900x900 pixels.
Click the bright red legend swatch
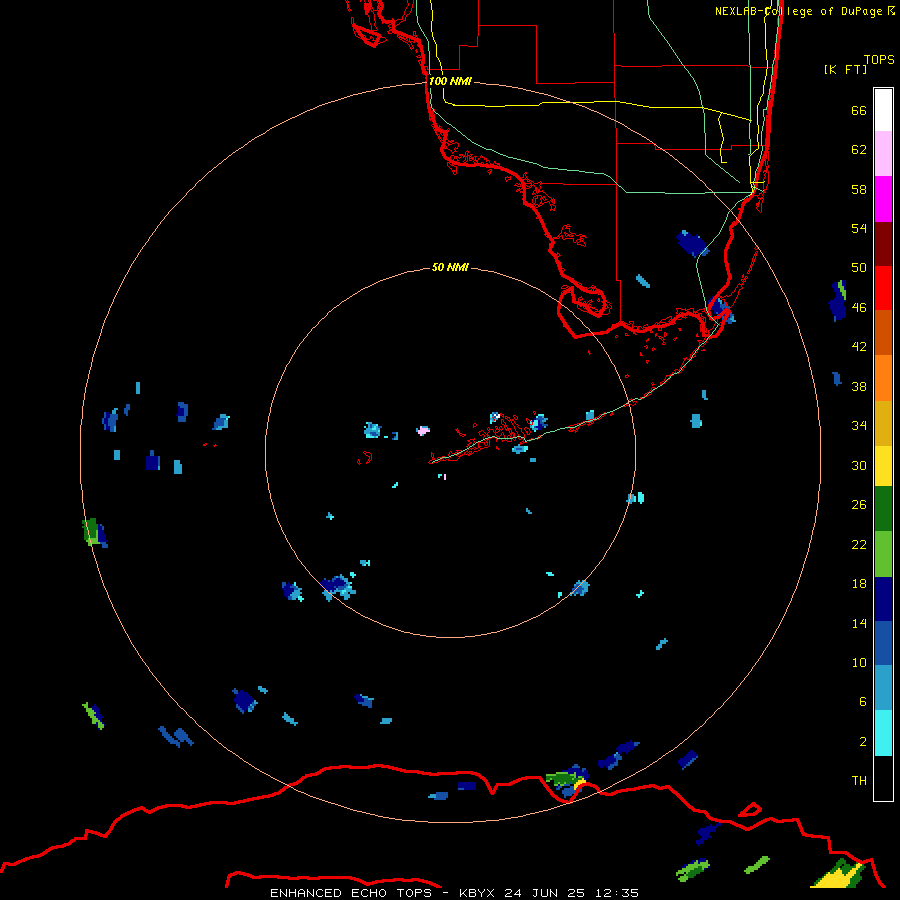[x=883, y=288]
